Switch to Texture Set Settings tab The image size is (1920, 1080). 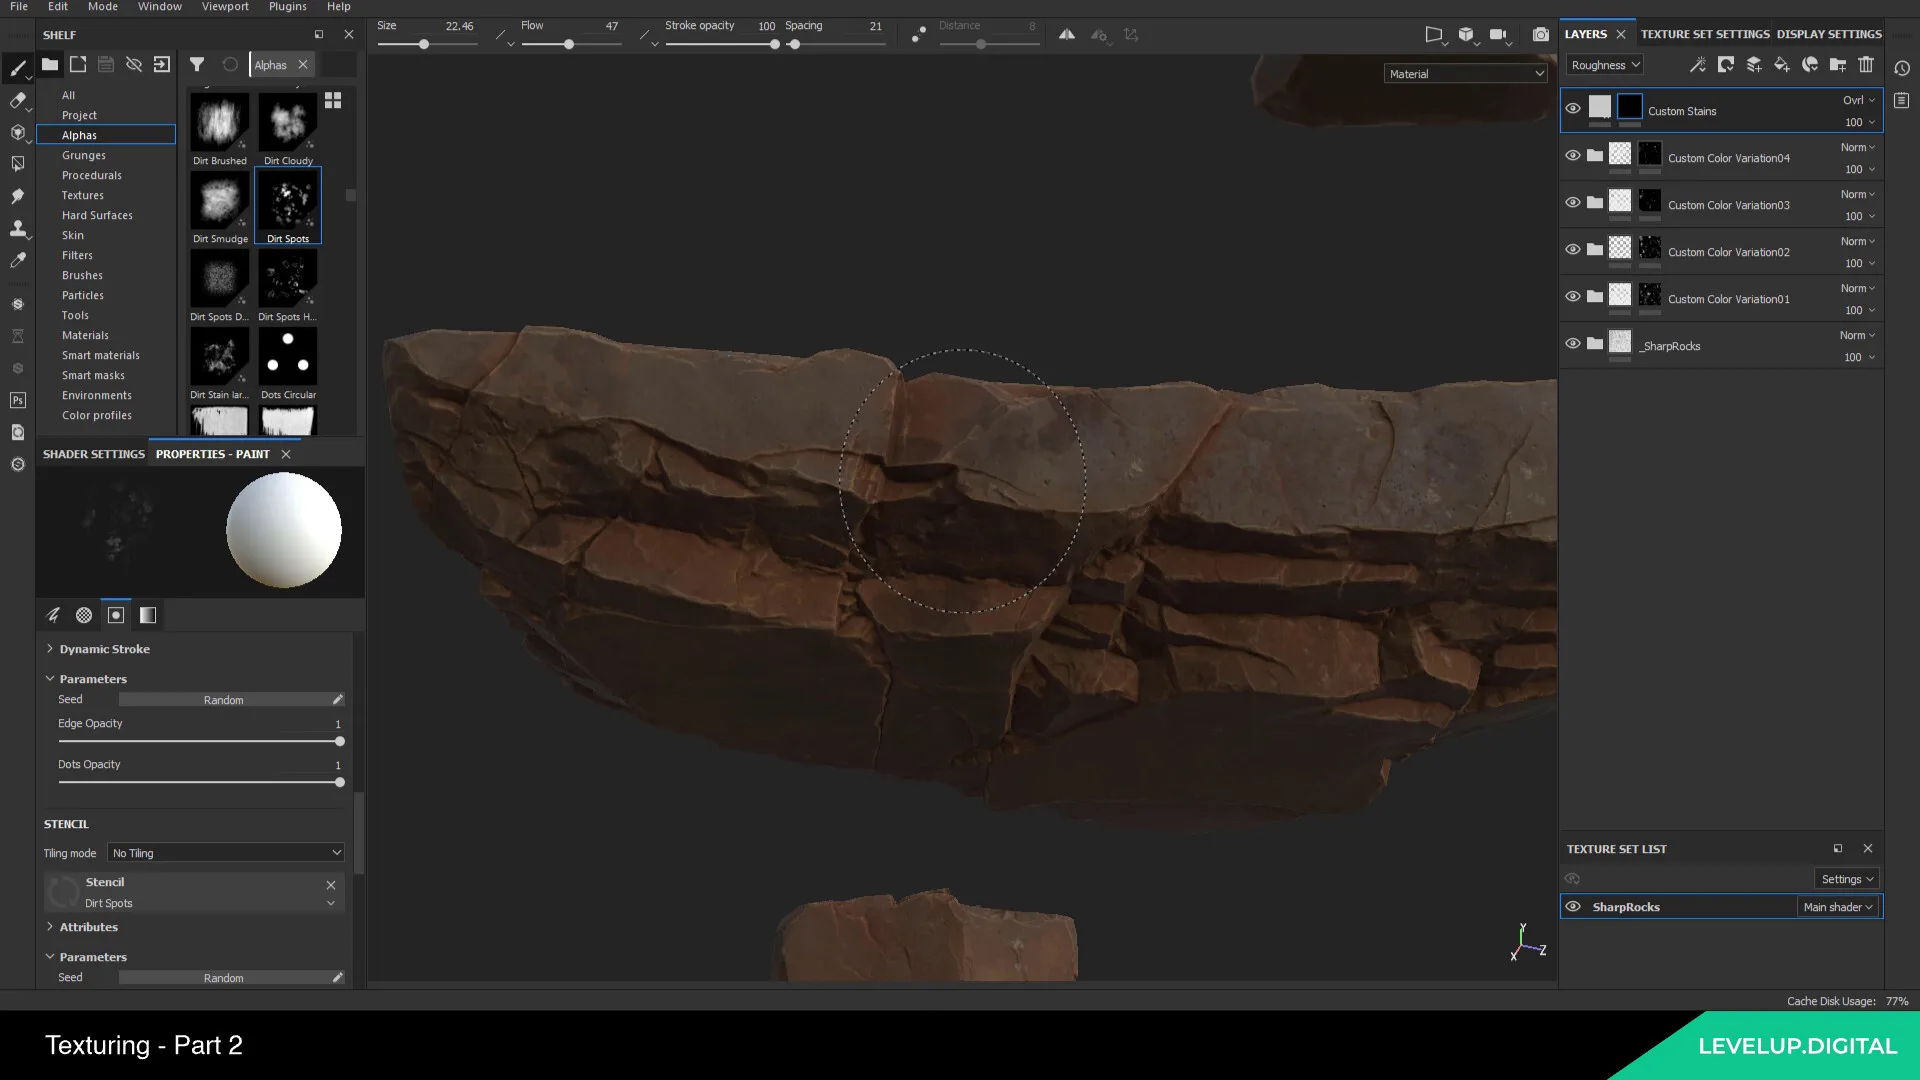pyautogui.click(x=1704, y=33)
